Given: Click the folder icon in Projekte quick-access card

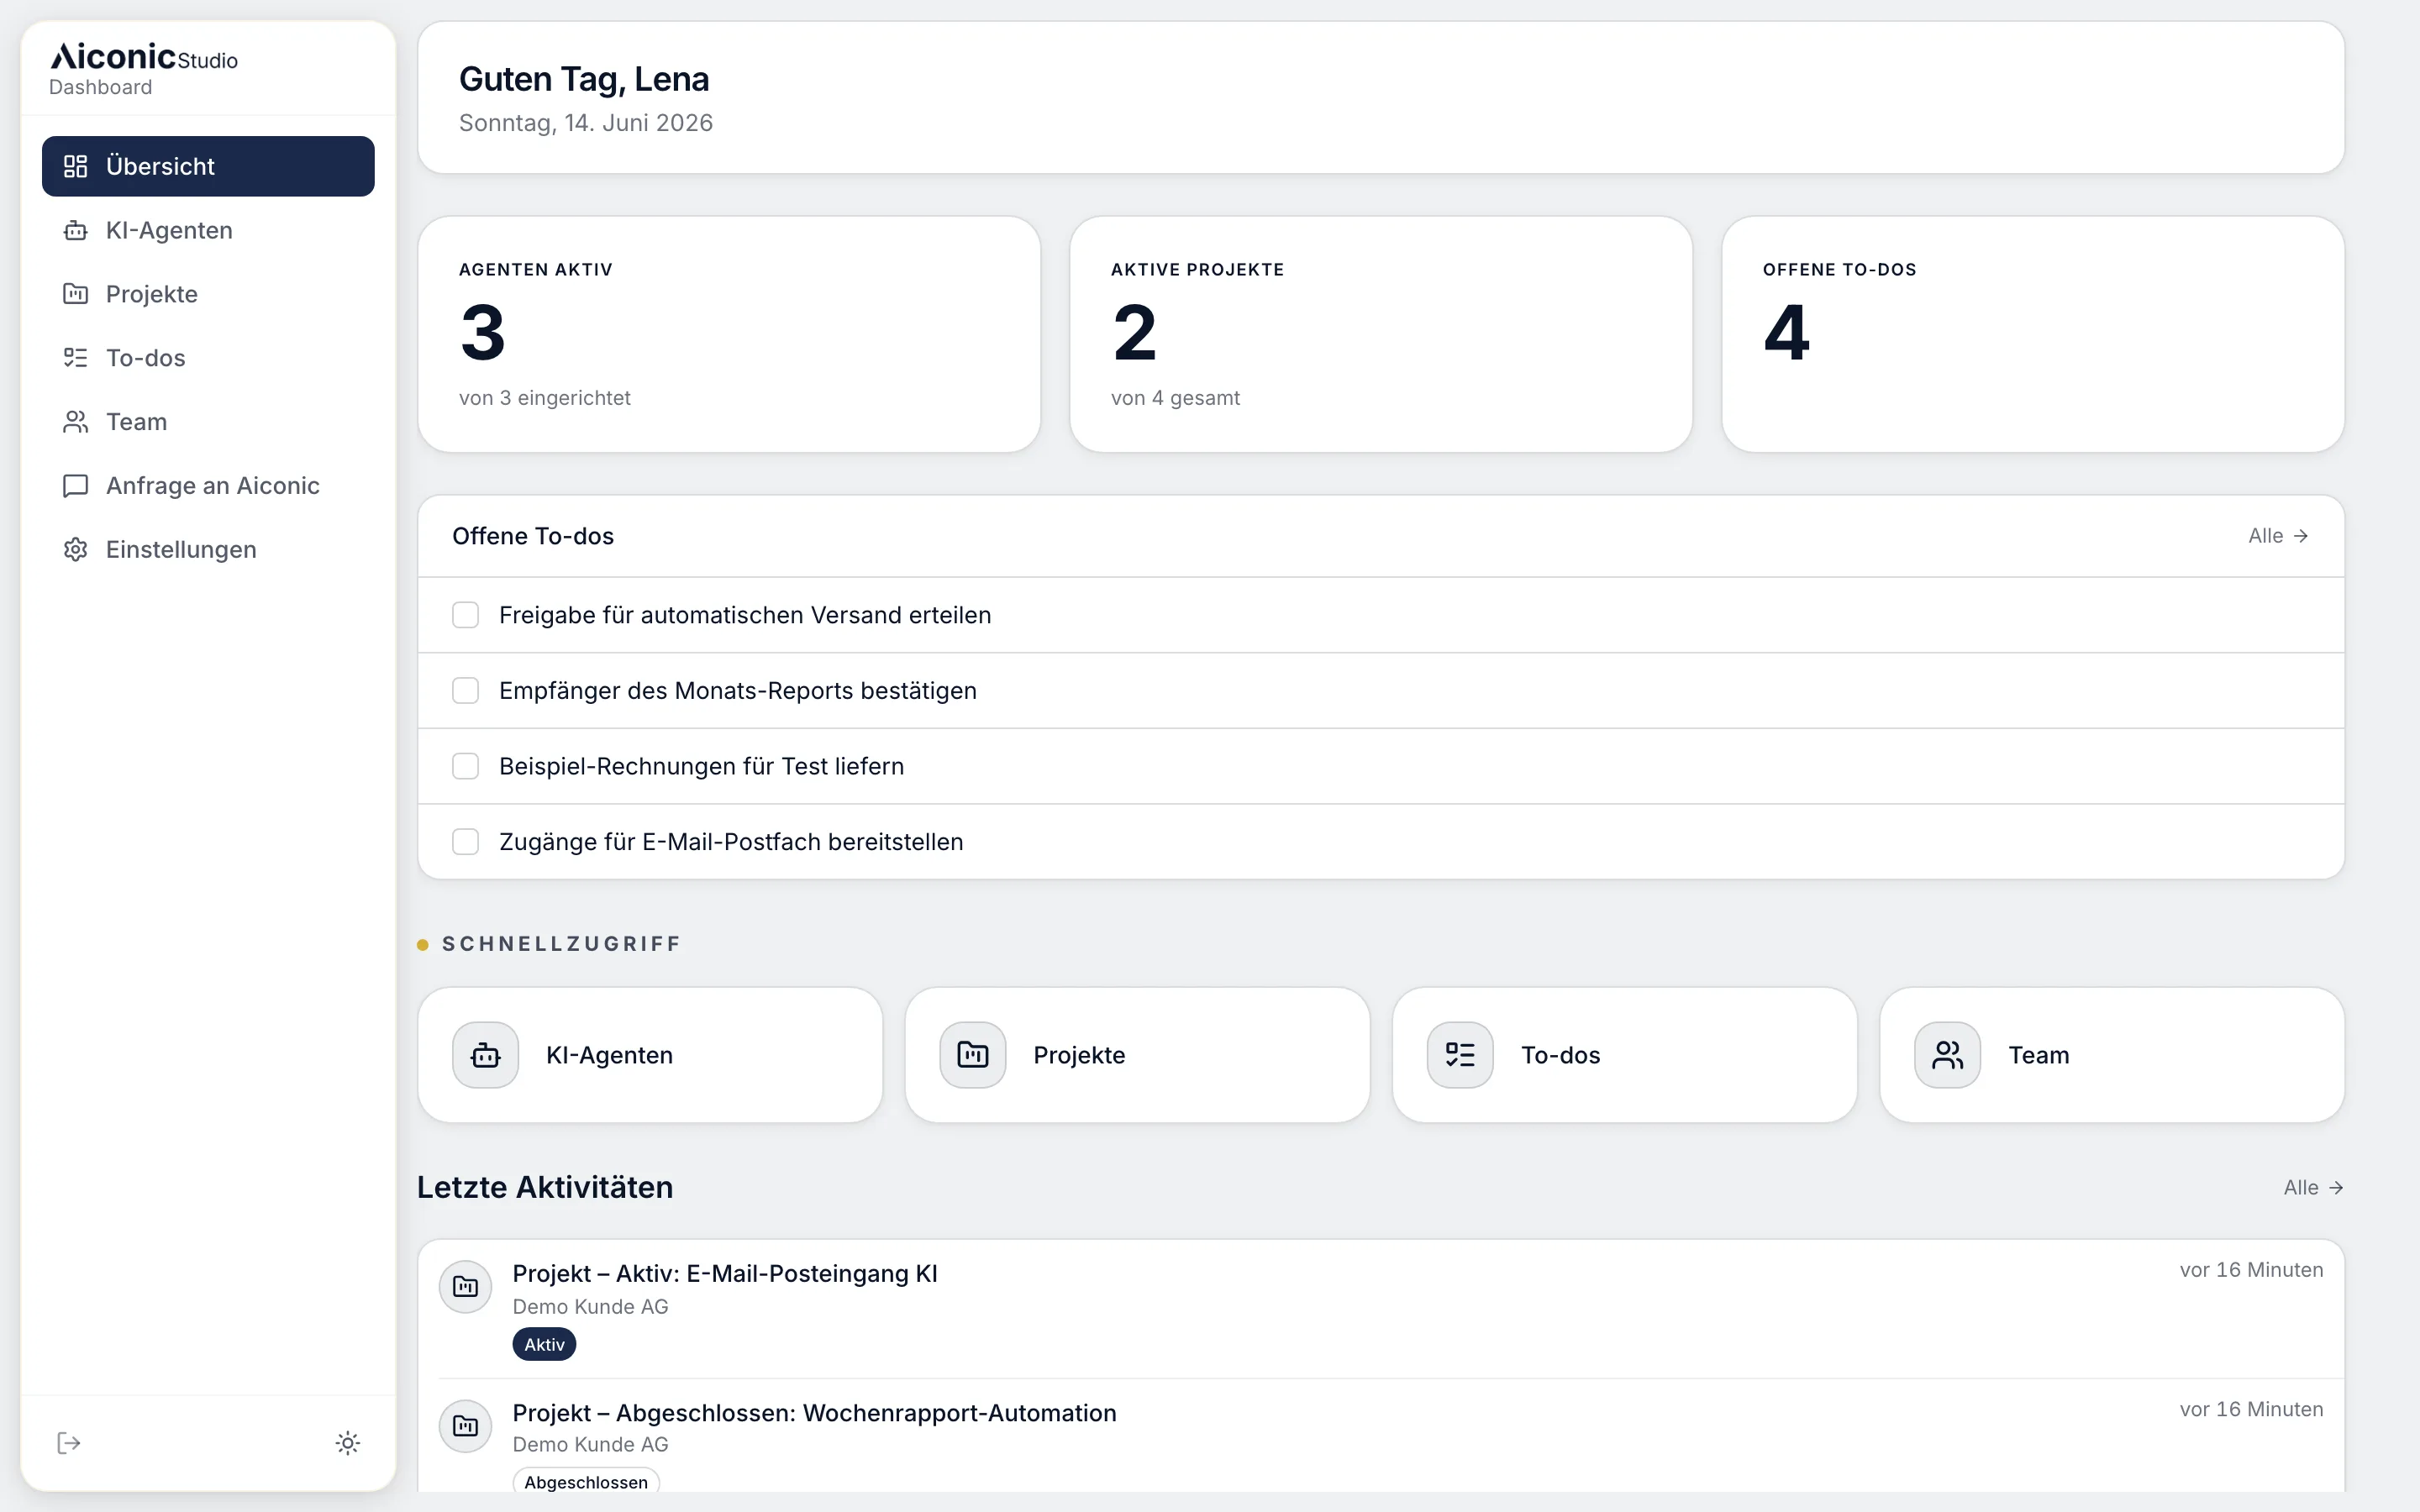Looking at the screenshot, I should click(x=972, y=1055).
